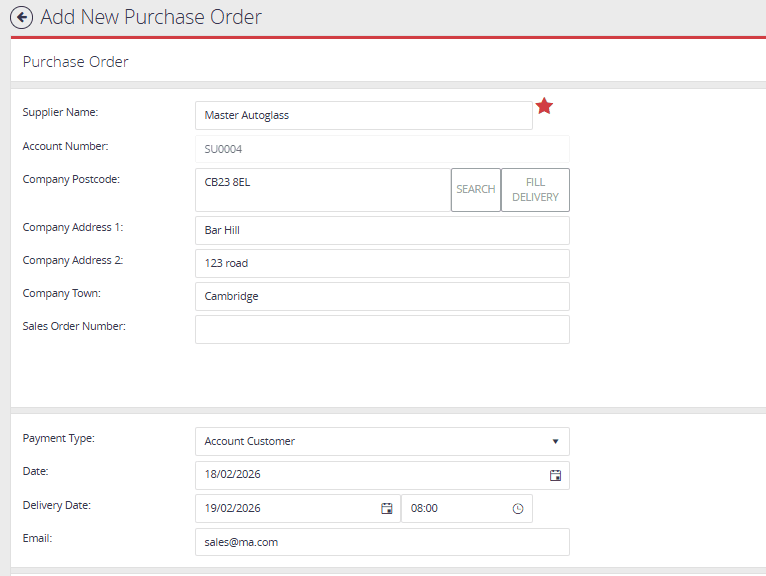766x576 pixels.
Task: Click the Payment Type label
Action: [x=59, y=439]
